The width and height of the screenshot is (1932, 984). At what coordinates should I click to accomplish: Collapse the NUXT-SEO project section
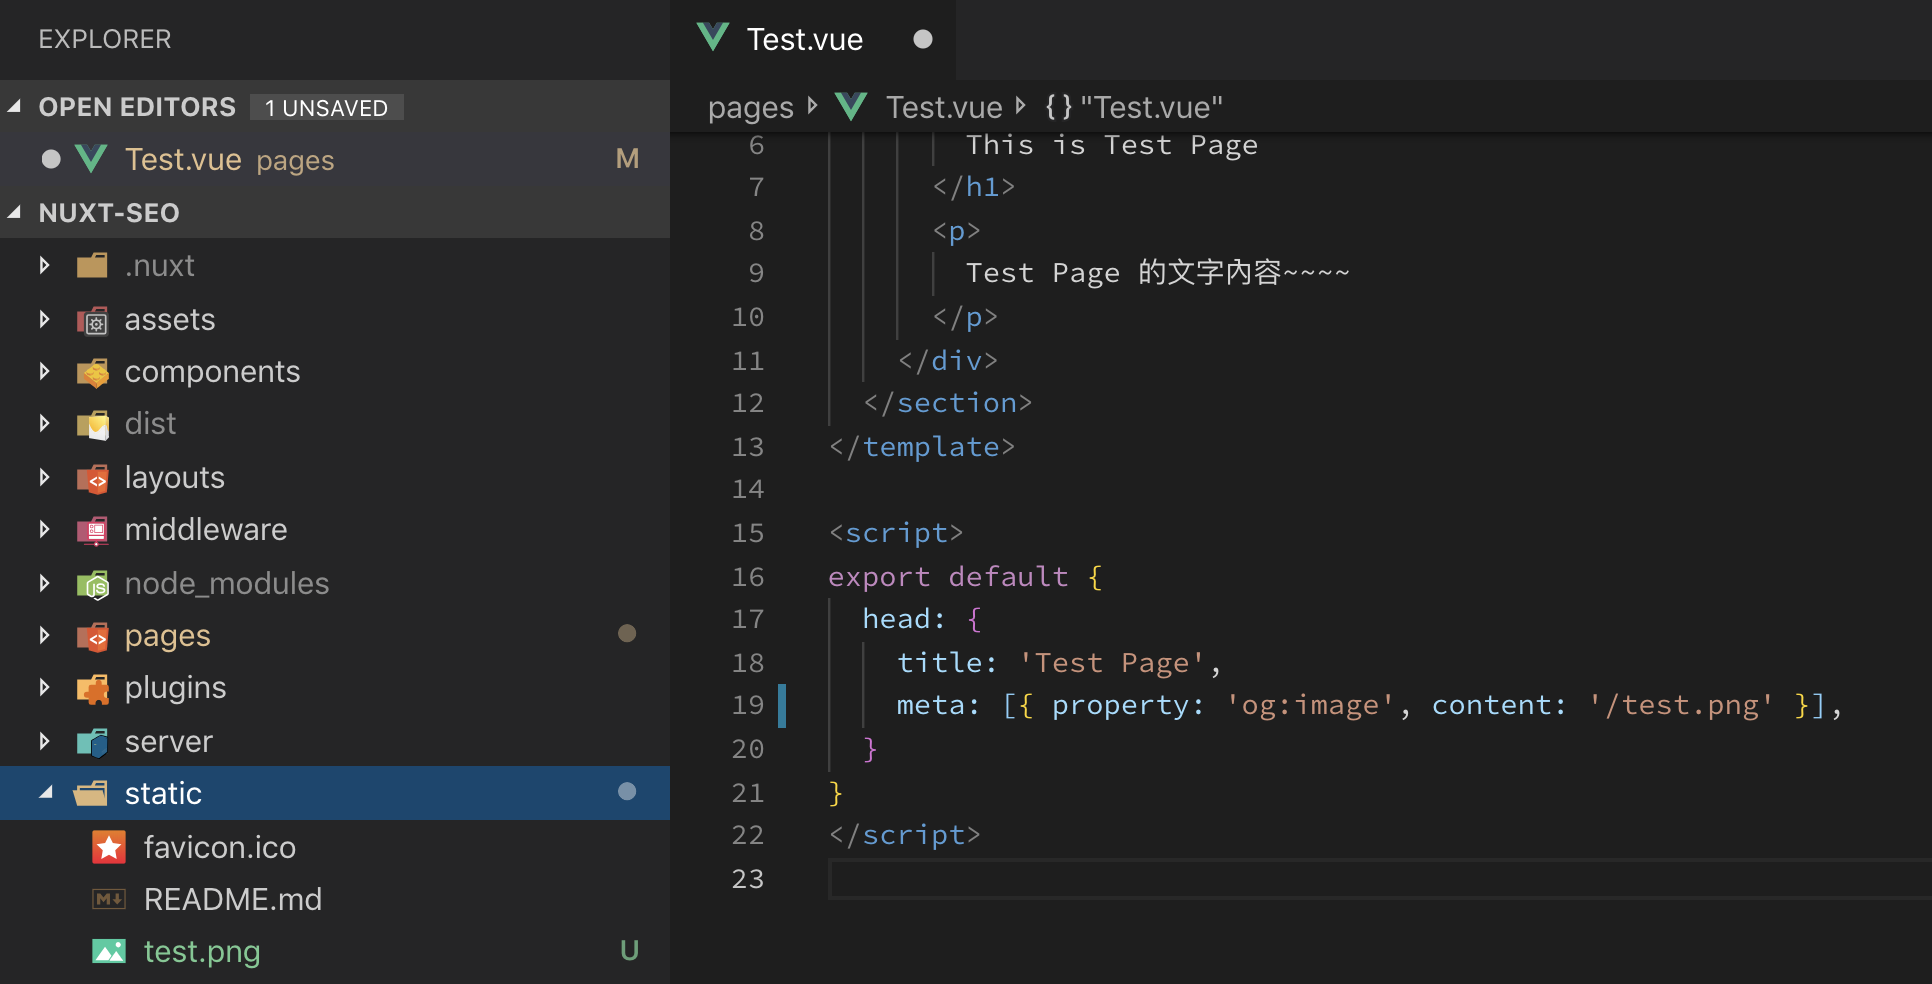point(15,213)
